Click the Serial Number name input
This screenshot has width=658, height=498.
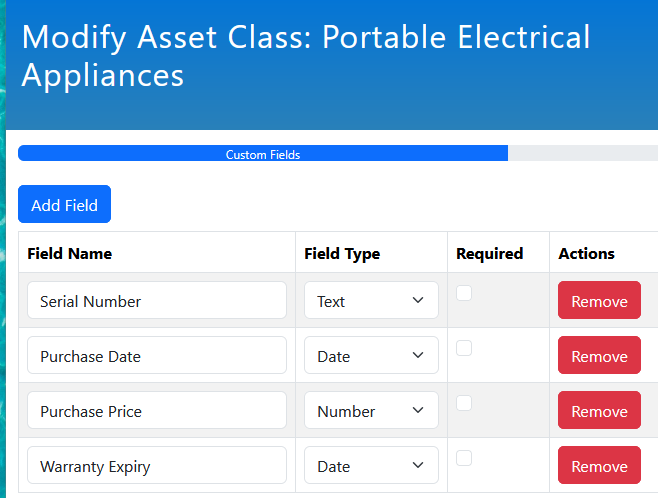(157, 301)
